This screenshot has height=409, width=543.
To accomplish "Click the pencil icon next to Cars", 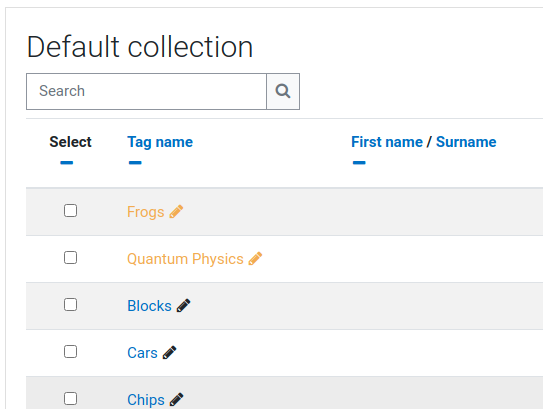I will pyautogui.click(x=169, y=353).
